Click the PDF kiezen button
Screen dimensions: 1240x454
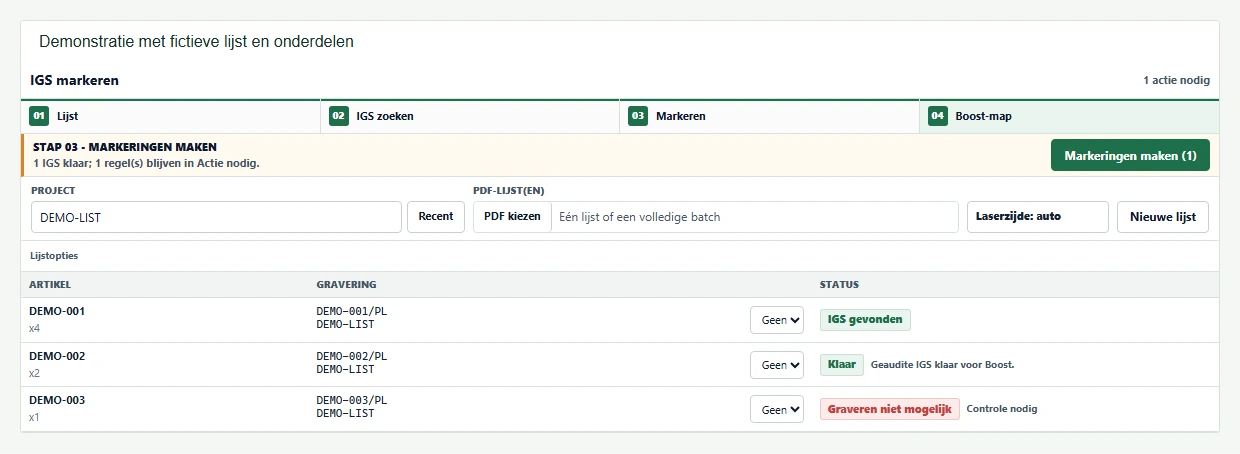(x=512, y=217)
